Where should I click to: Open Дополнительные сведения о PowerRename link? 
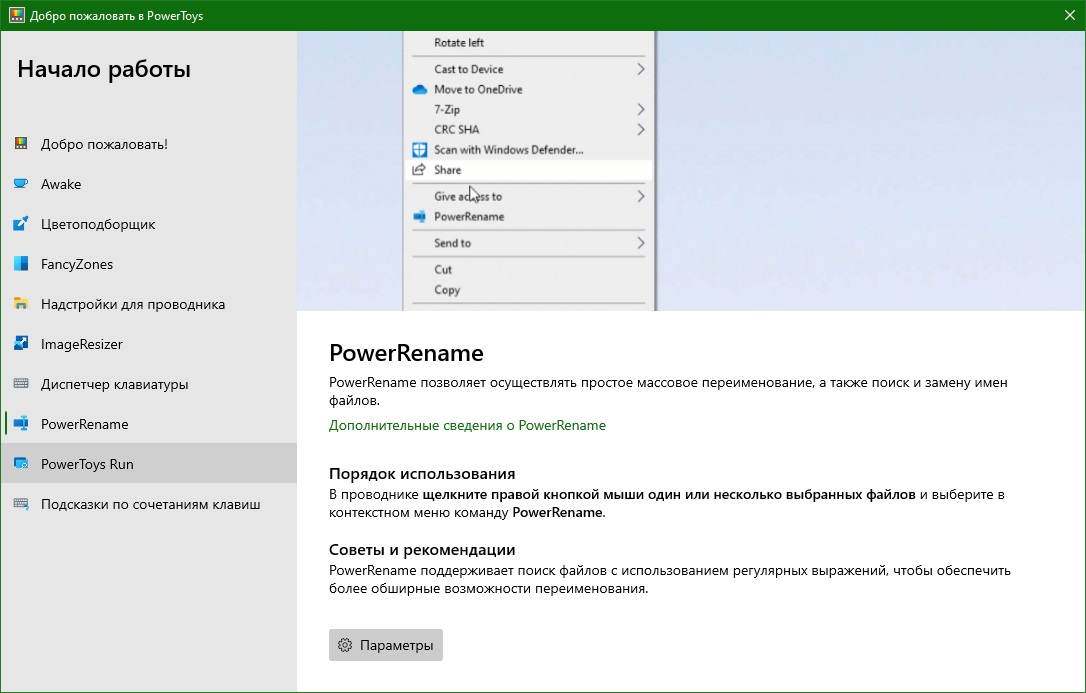pos(467,425)
